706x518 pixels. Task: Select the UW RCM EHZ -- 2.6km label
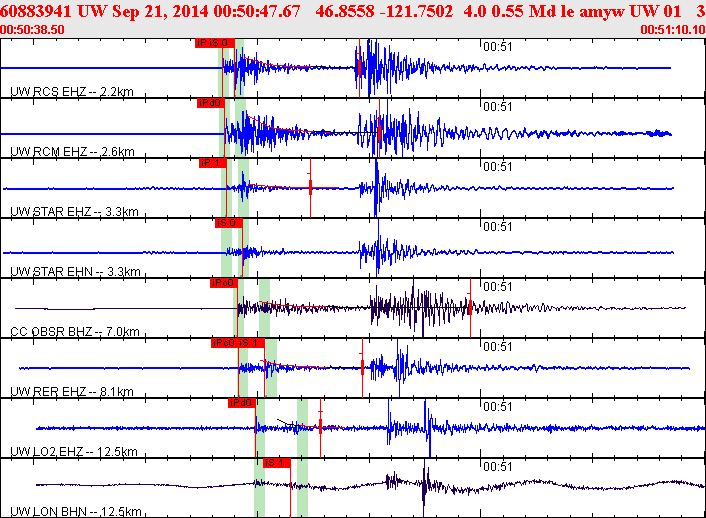point(72,152)
